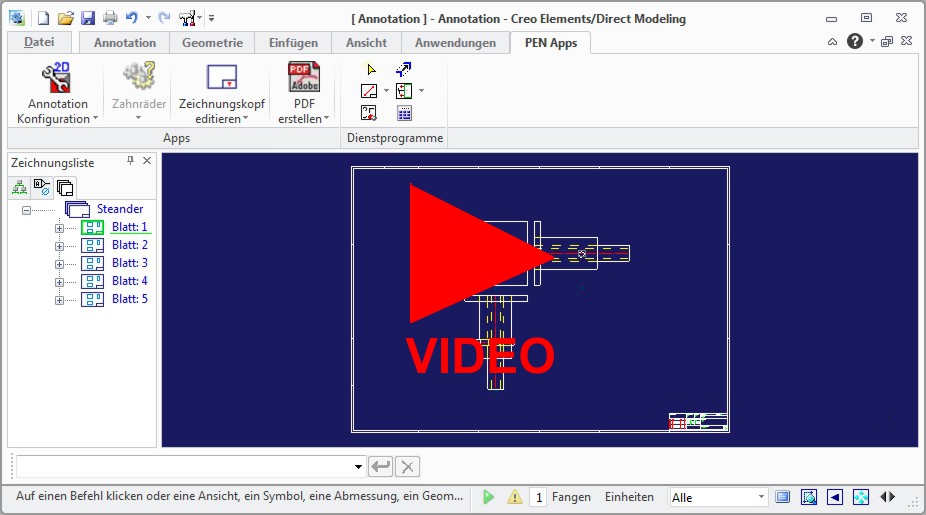Click the green play icon in status bar
This screenshot has height=515, width=926.
tap(488, 497)
